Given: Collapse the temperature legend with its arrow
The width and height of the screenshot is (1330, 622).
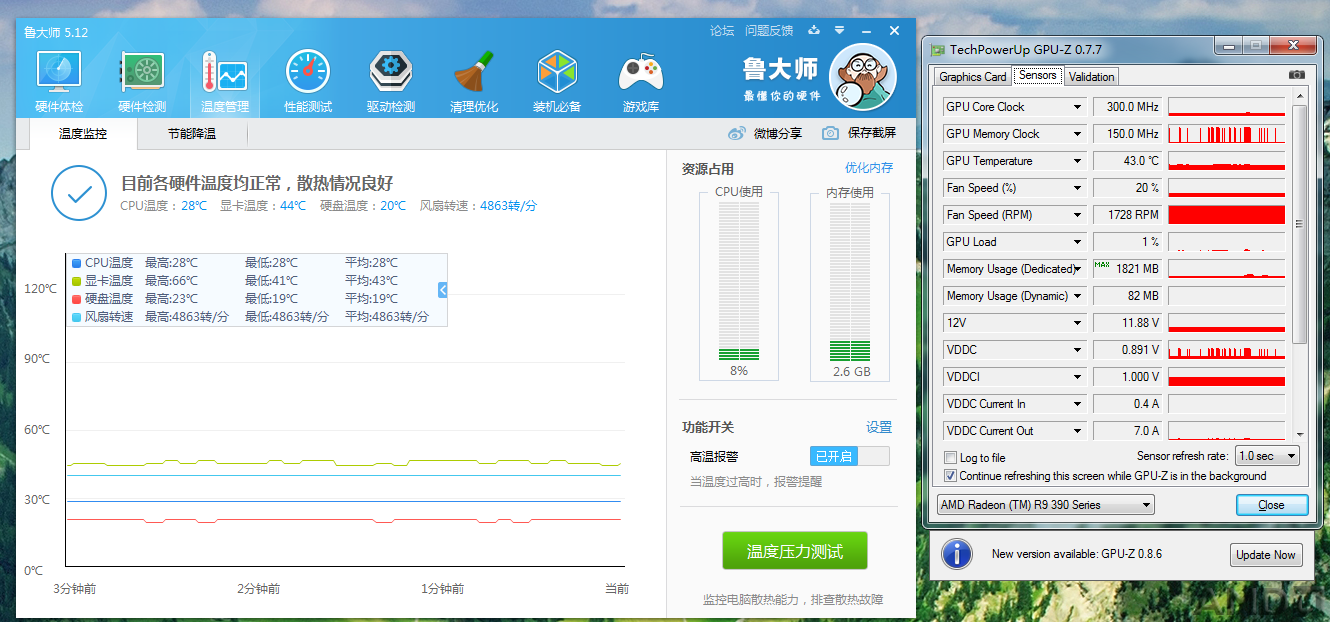Looking at the screenshot, I should (x=442, y=290).
